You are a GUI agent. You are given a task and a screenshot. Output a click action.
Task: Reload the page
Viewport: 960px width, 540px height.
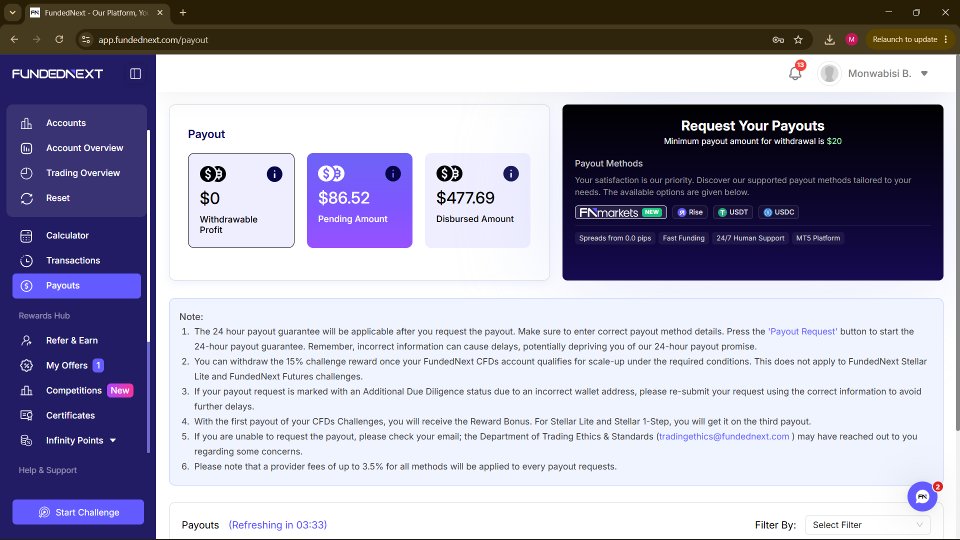point(59,40)
